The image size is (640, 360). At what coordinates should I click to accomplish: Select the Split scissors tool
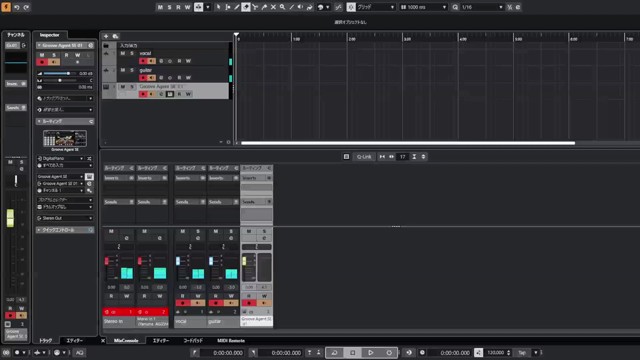[255, 7]
